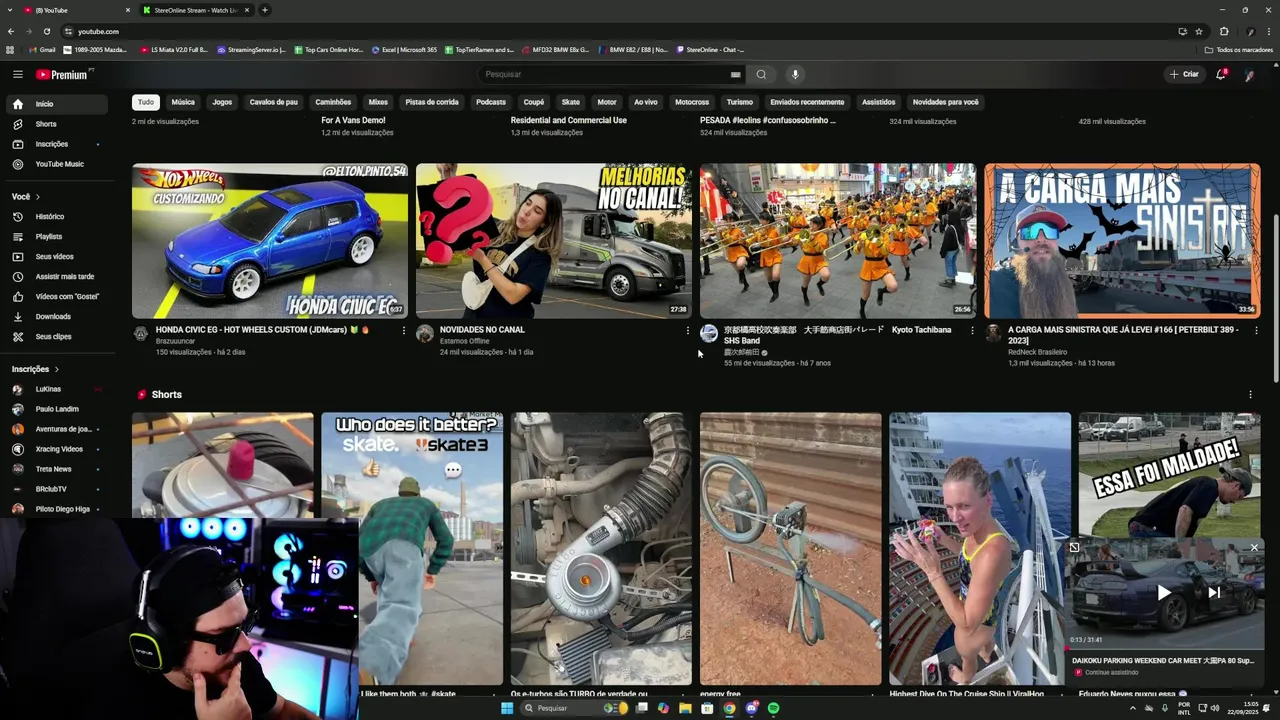
Task: Select the Novidades para você filter chip
Action: click(x=945, y=102)
